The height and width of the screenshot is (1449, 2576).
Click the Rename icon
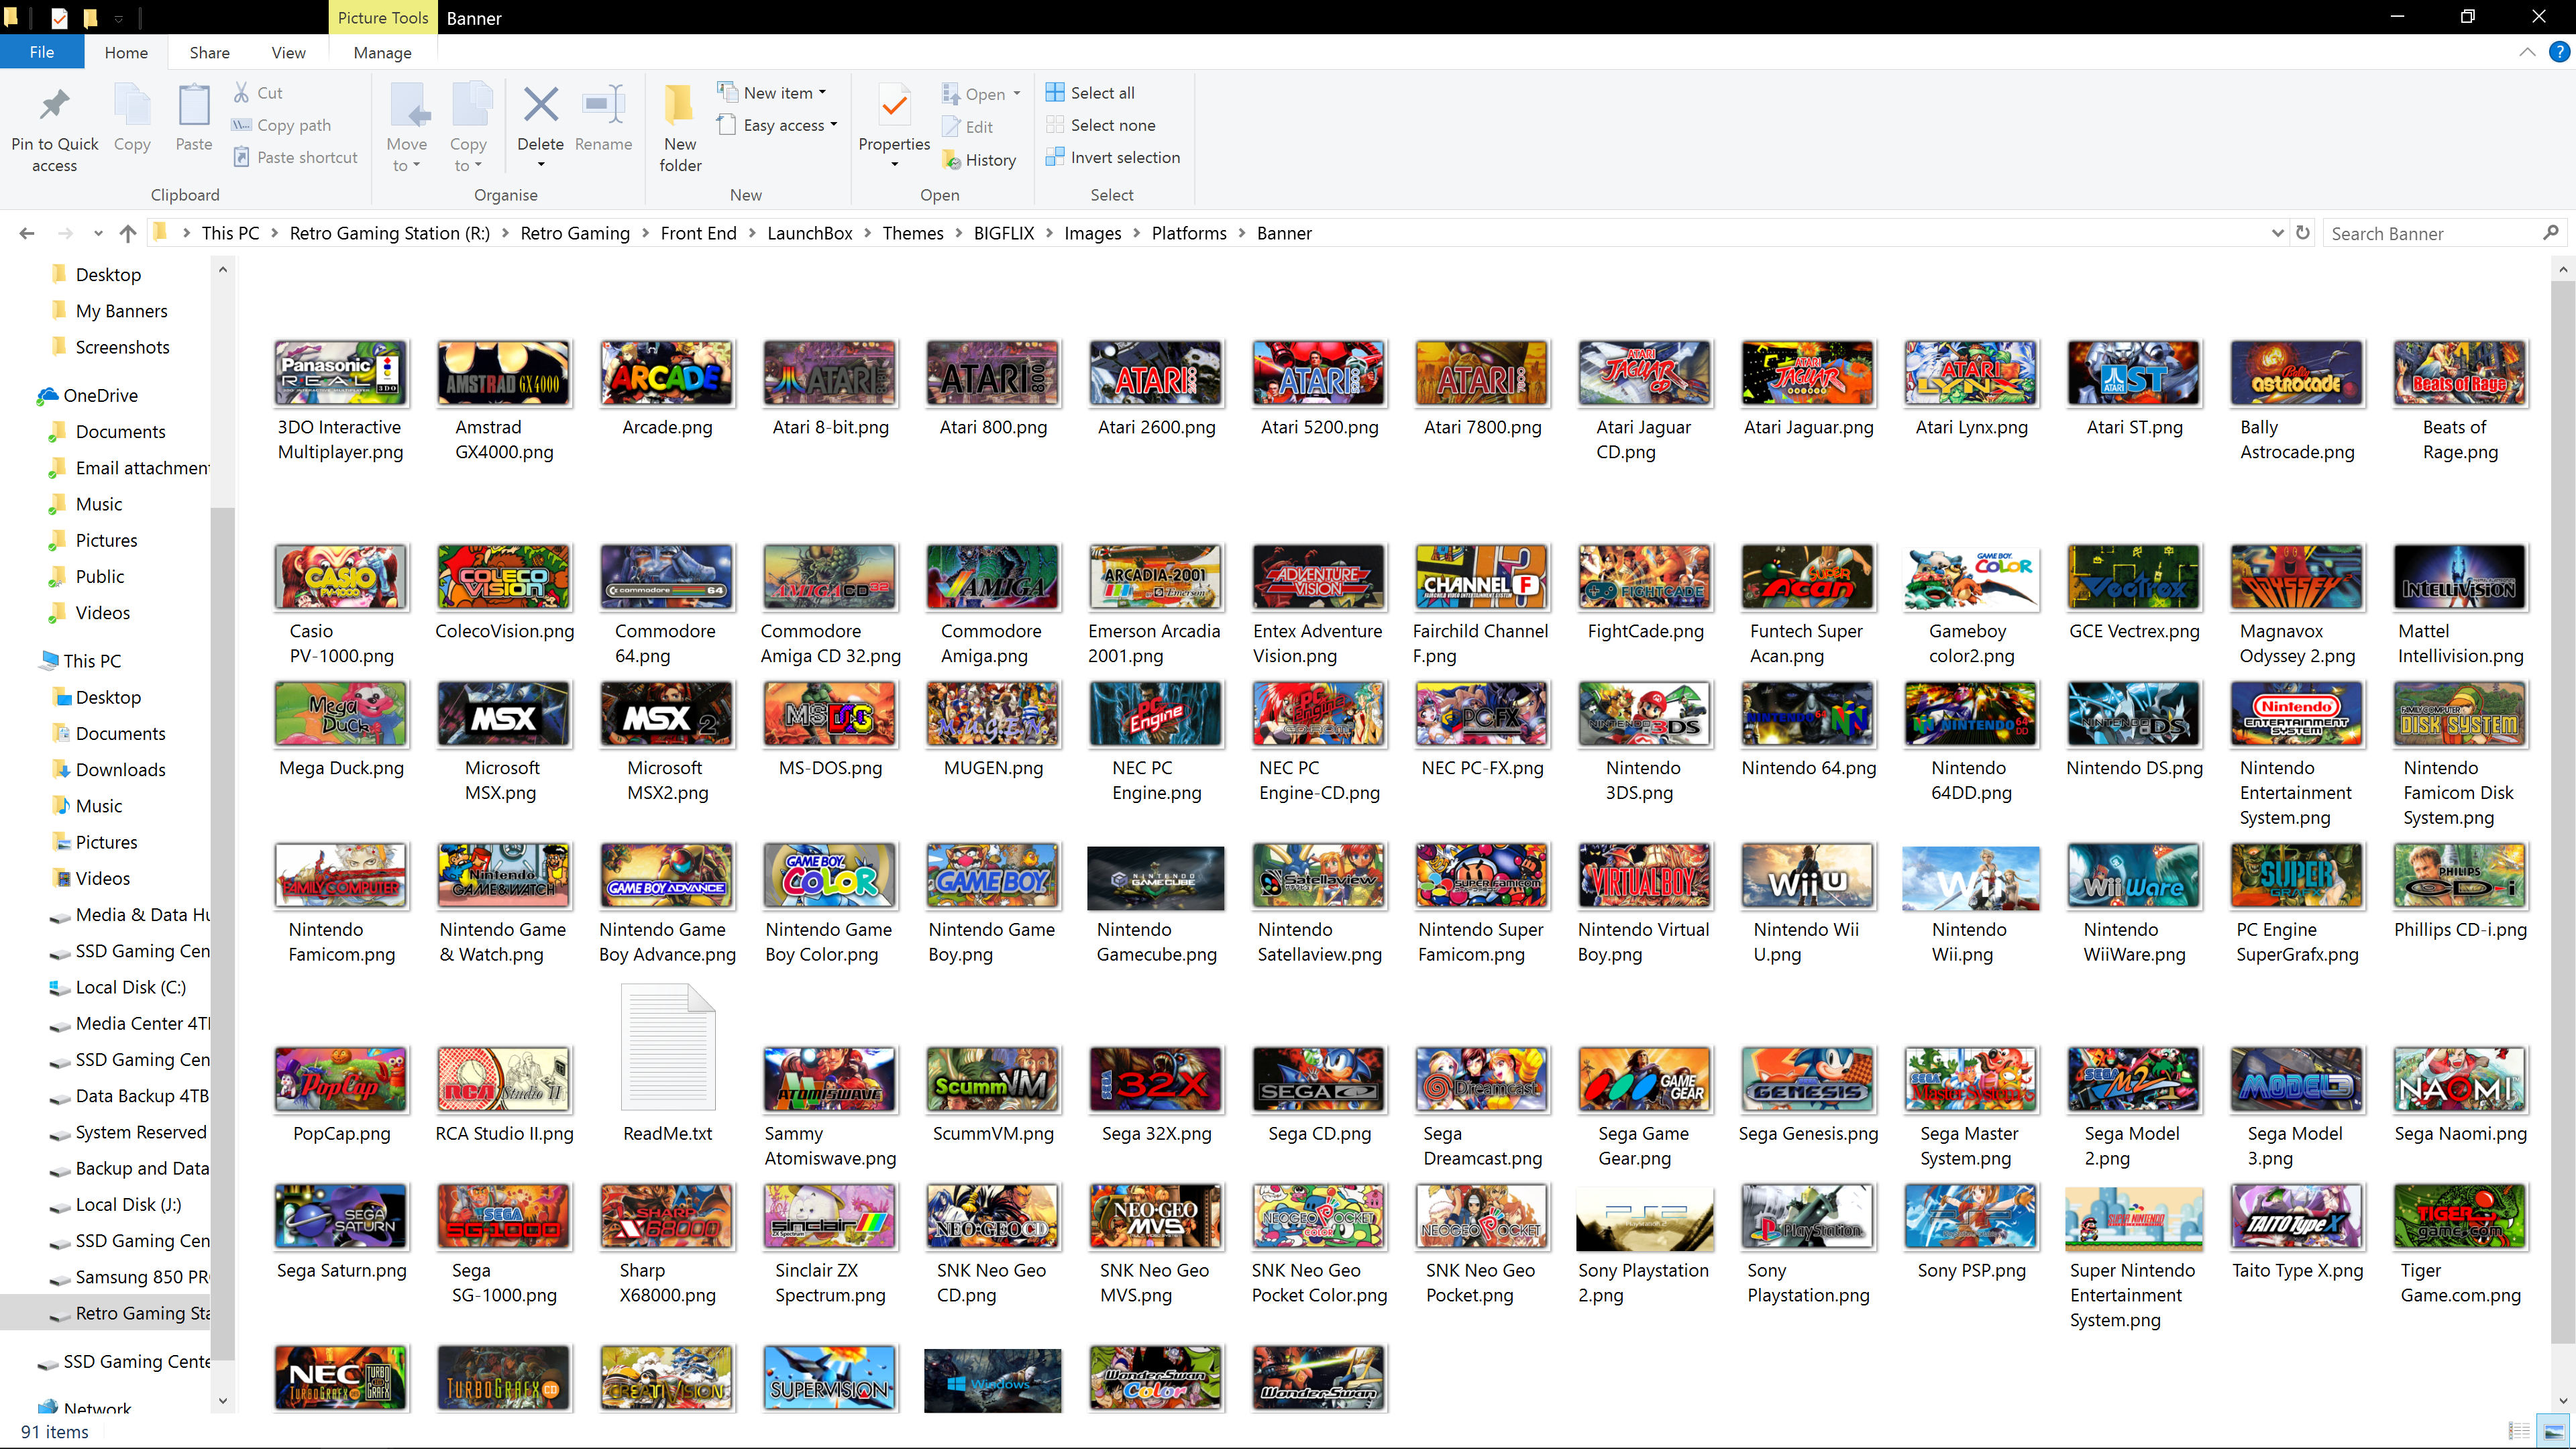(603, 104)
